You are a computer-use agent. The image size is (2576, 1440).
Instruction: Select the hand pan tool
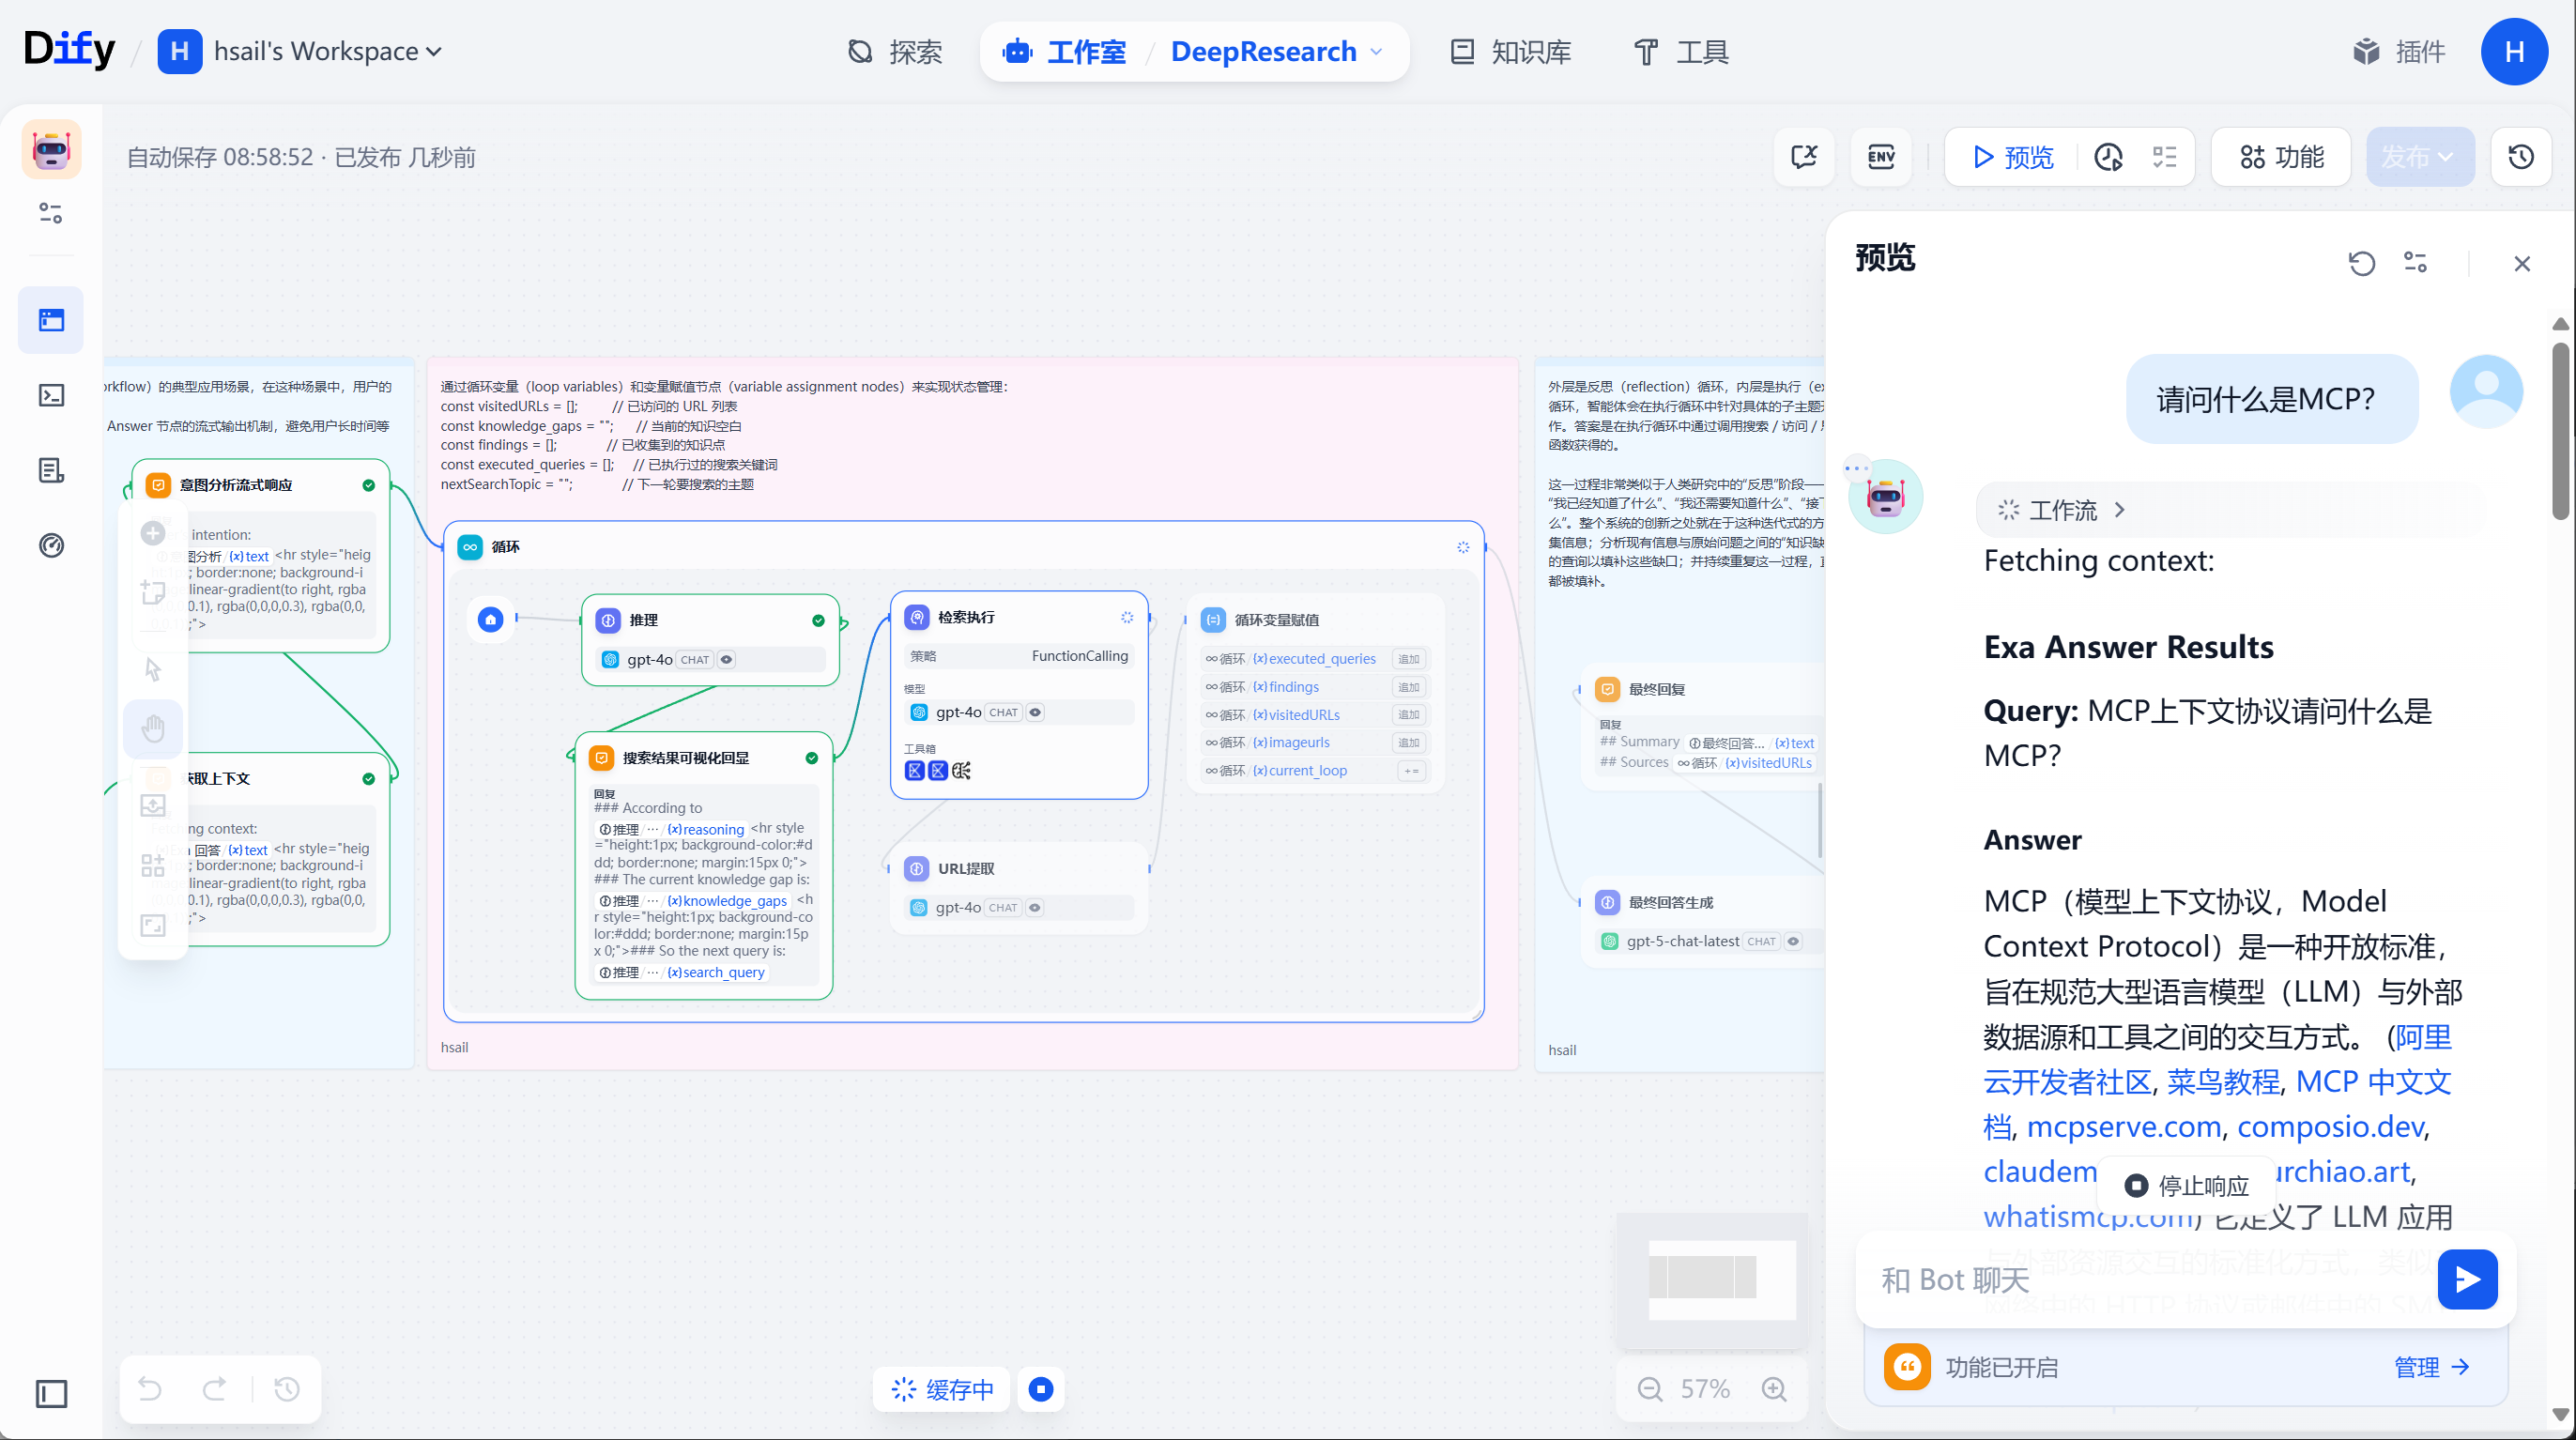(153, 728)
